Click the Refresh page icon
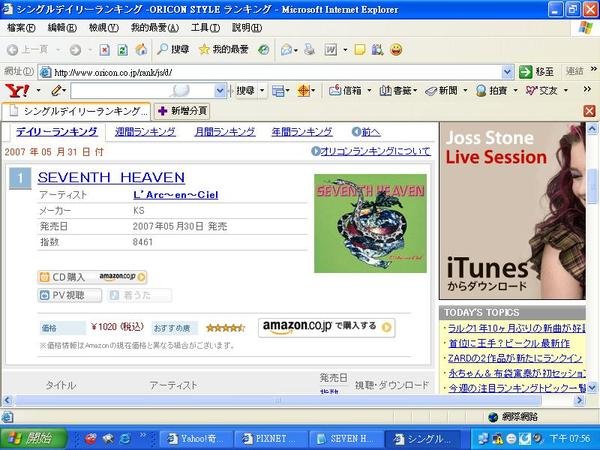This screenshot has width=600, height=450. point(122,49)
